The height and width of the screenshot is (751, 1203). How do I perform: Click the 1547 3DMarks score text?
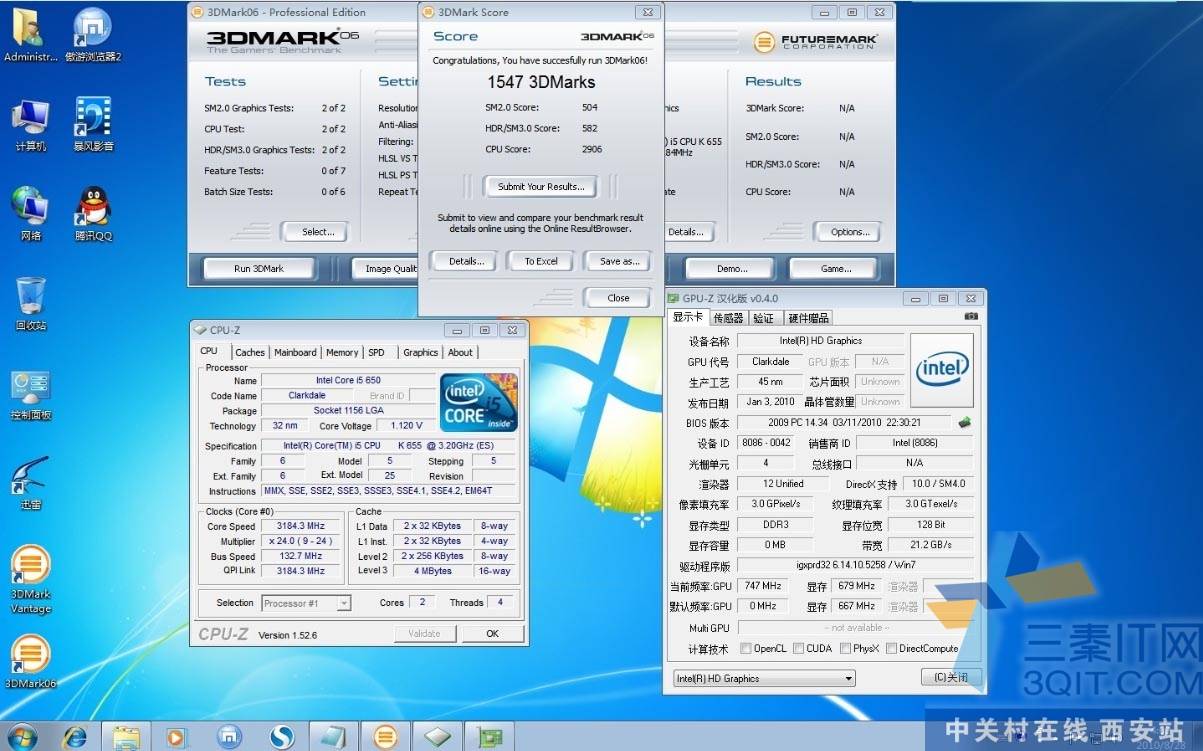(541, 82)
